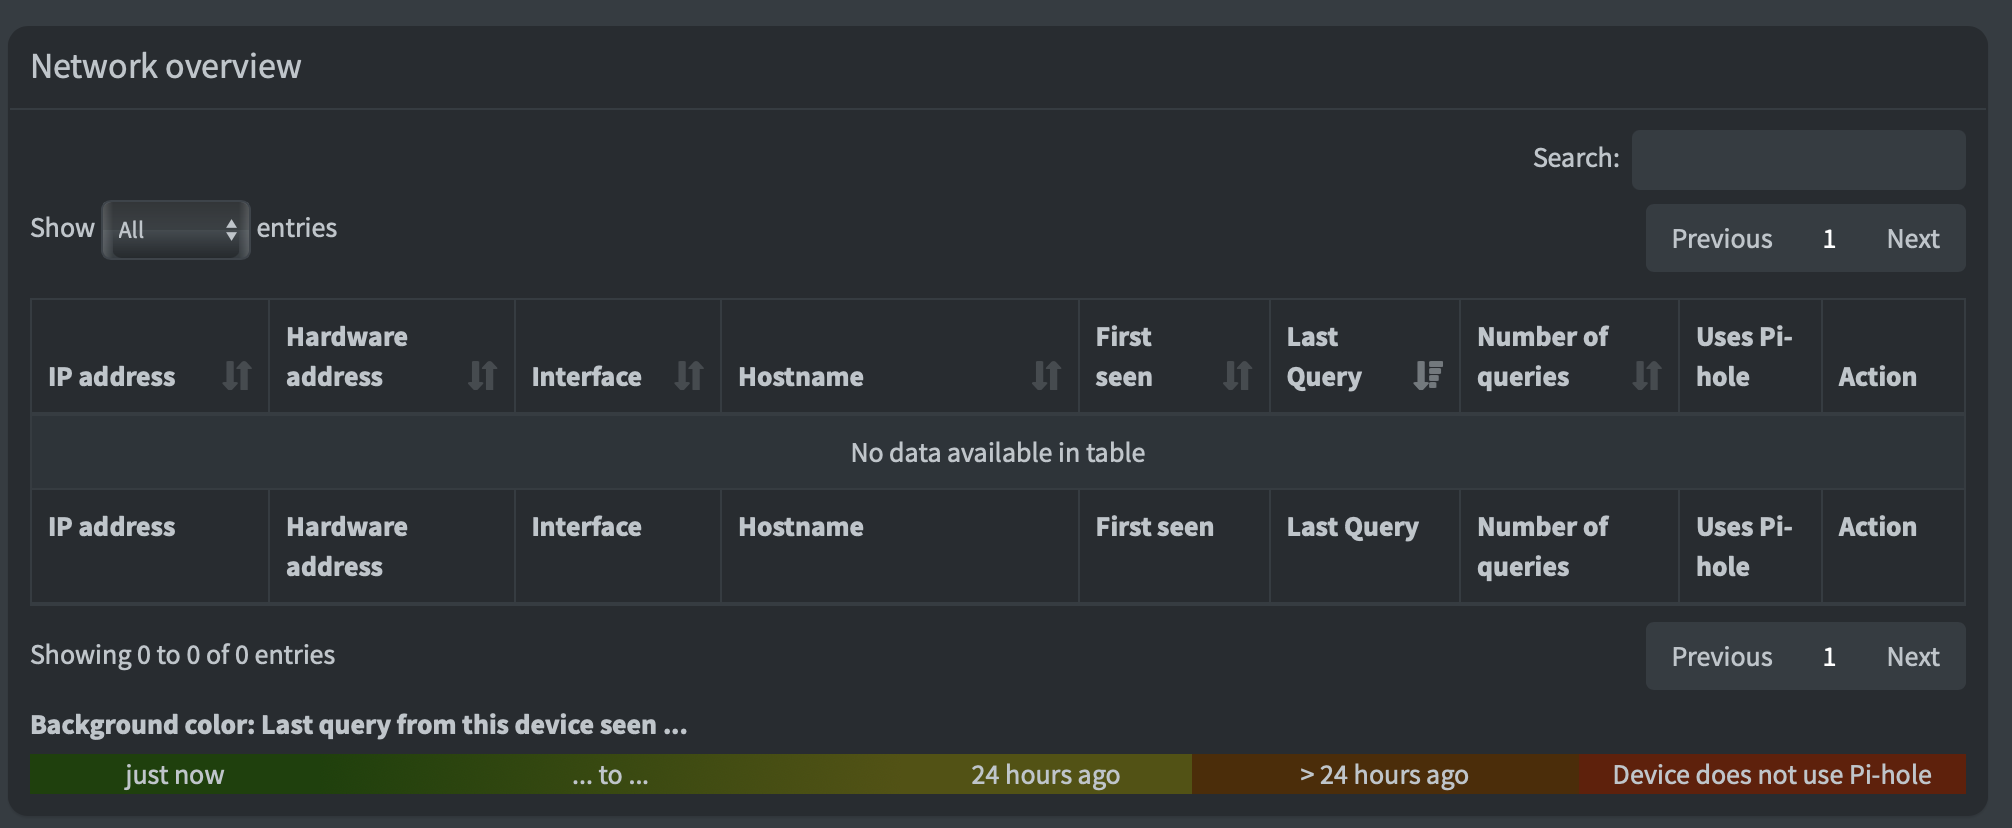Click the IP address sort icon

(x=237, y=376)
